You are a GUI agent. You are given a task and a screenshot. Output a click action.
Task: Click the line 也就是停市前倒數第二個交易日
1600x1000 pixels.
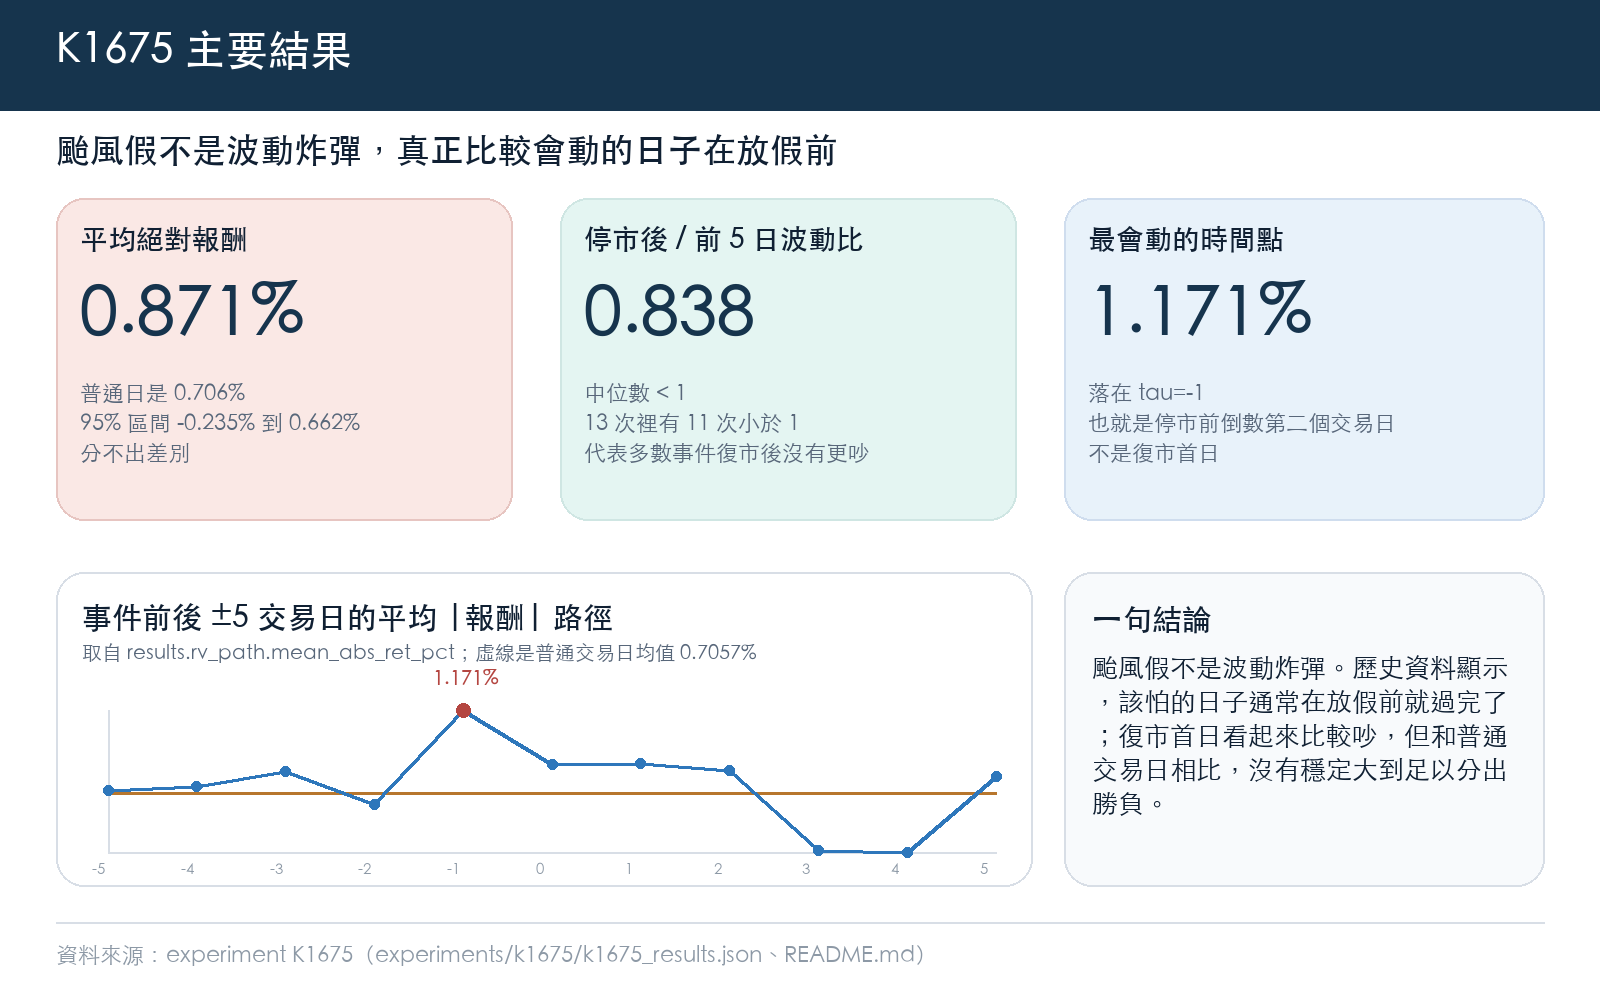(1241, 423)
